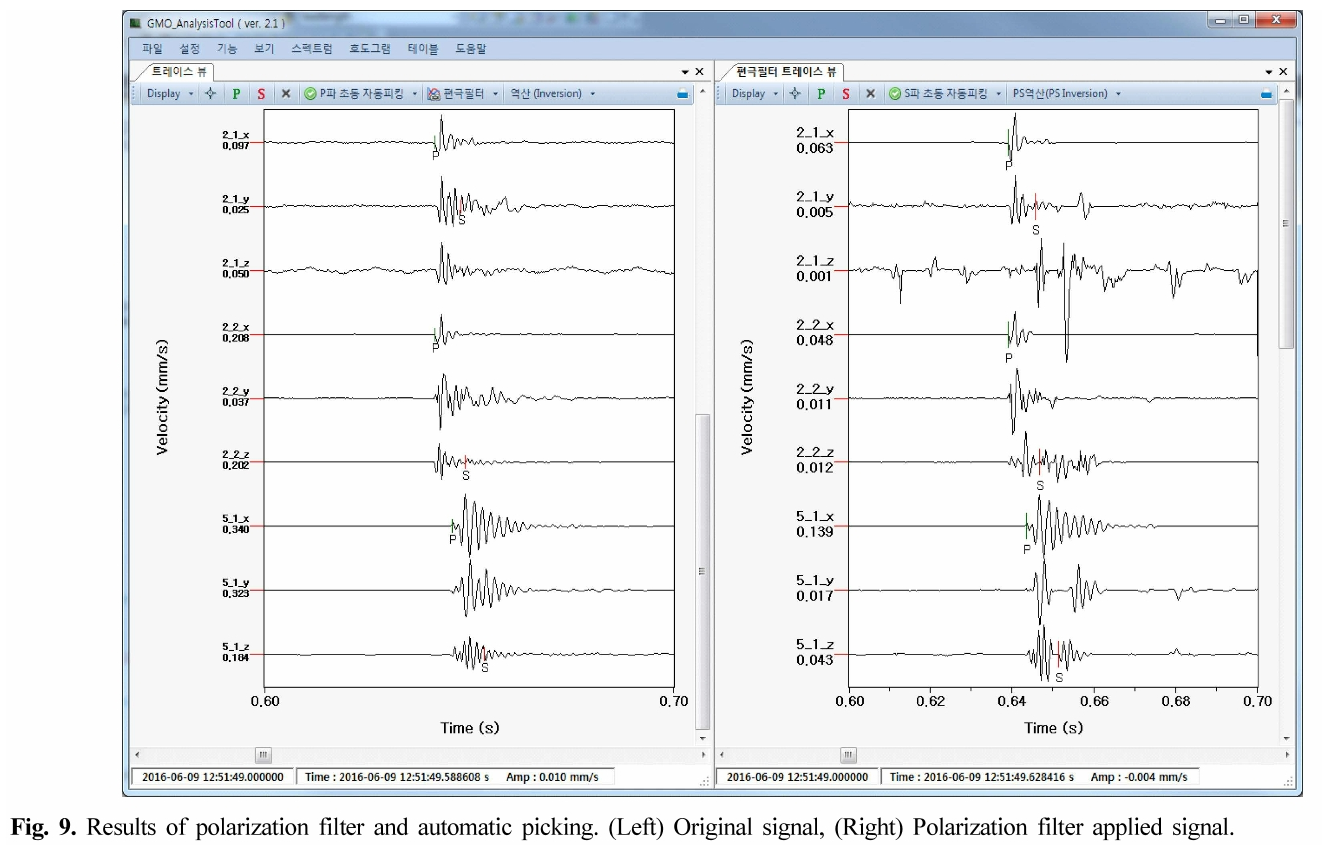Open the 설정 menu
The width and height of the screenshot is (1322, 845).
(x=189, y=48)
